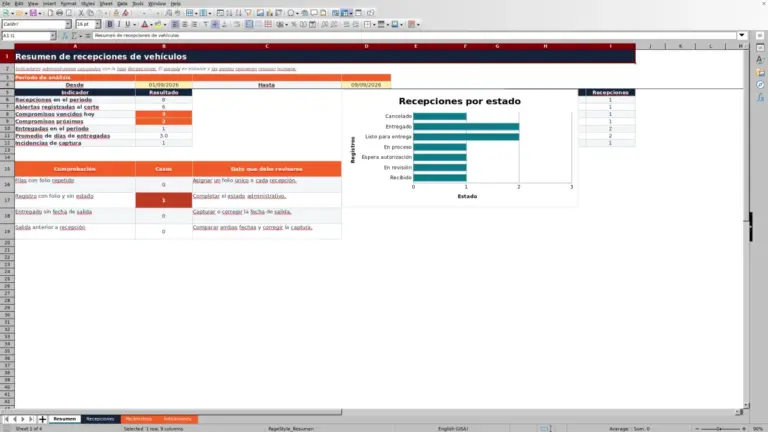The image size is (768, 432).
Task: Click the Save document icon
Action: tap(33, 13)
